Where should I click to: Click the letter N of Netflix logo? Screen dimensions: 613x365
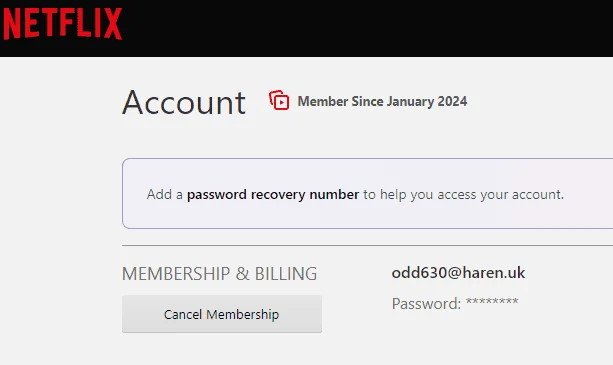point(12,24)
